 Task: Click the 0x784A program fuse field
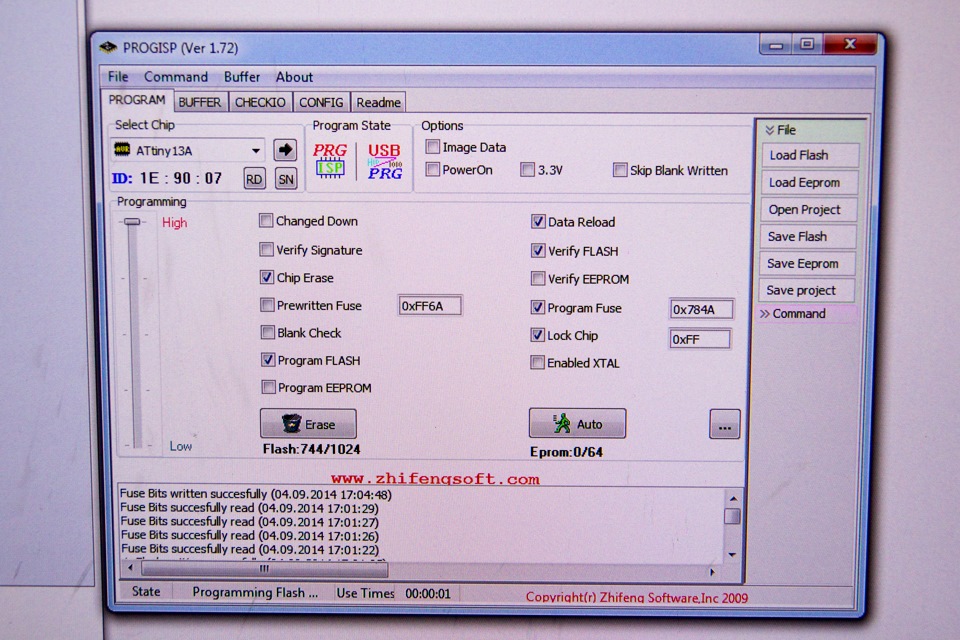pos(701,309)
